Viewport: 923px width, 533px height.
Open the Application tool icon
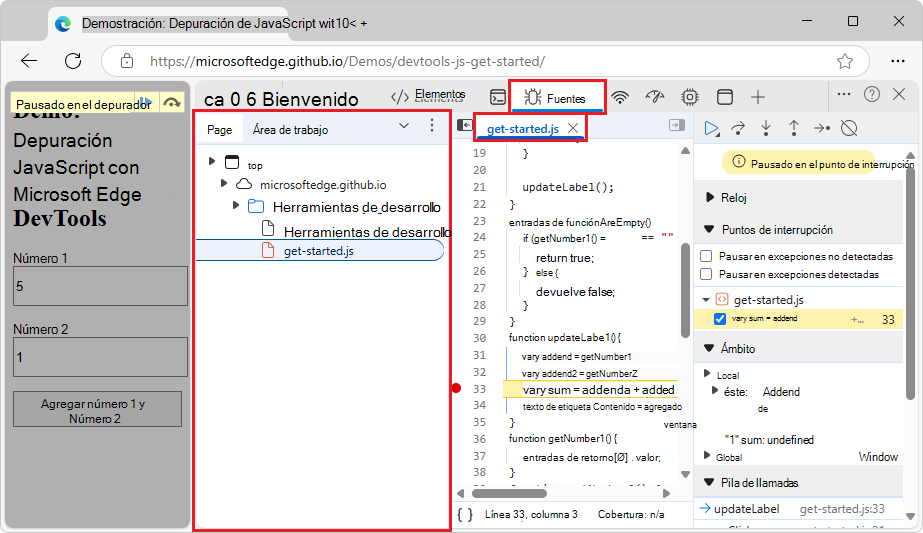(725, 97)
